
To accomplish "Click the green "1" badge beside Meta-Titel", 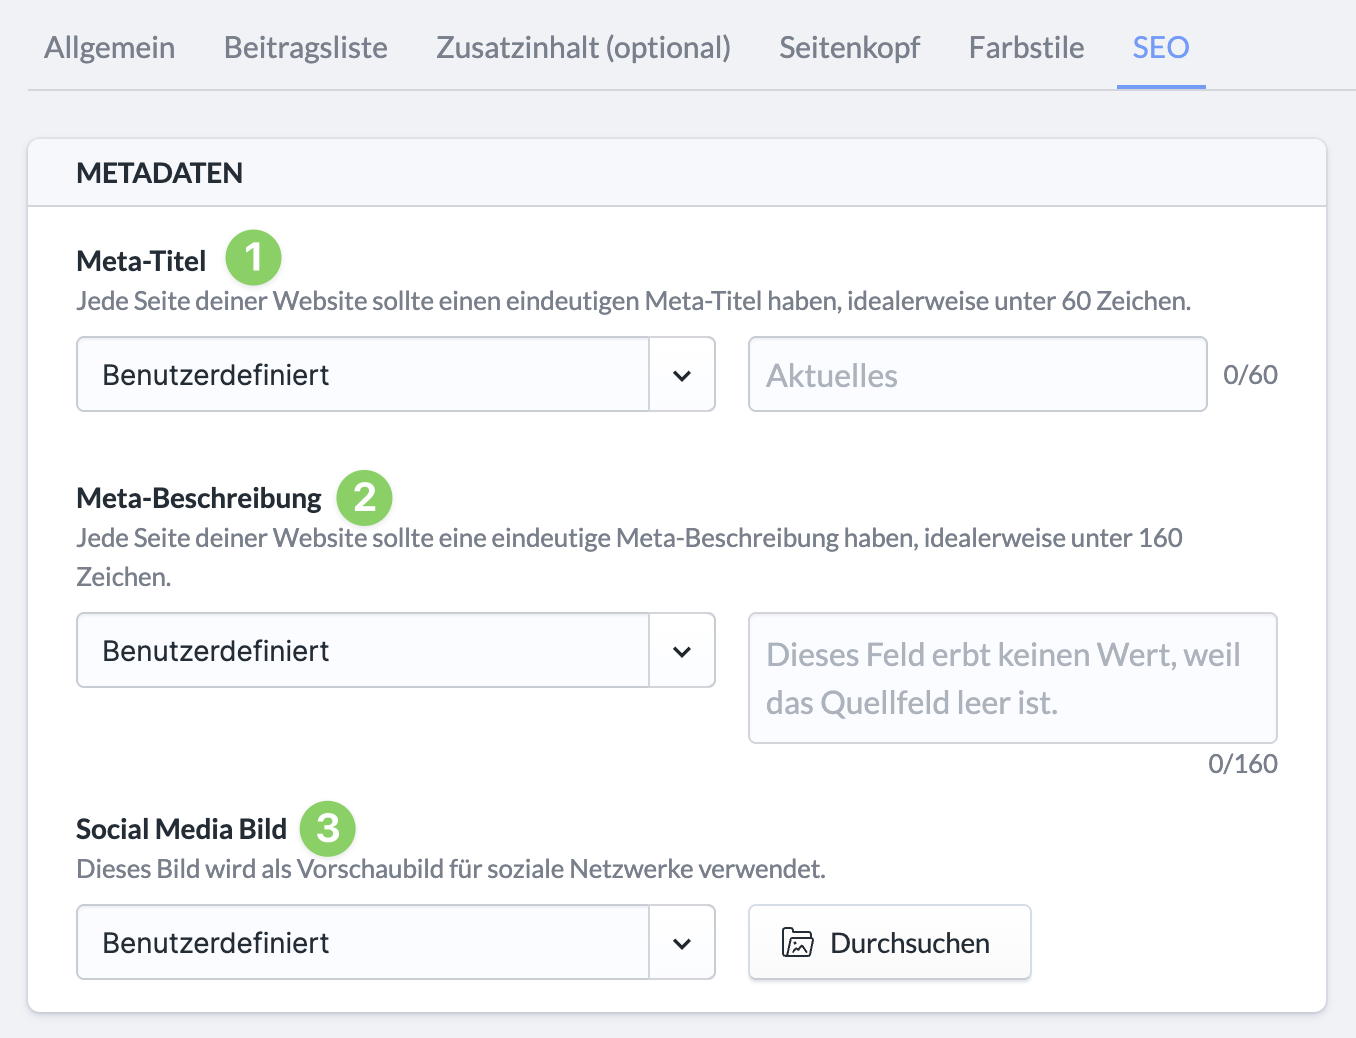I will 253,257.
